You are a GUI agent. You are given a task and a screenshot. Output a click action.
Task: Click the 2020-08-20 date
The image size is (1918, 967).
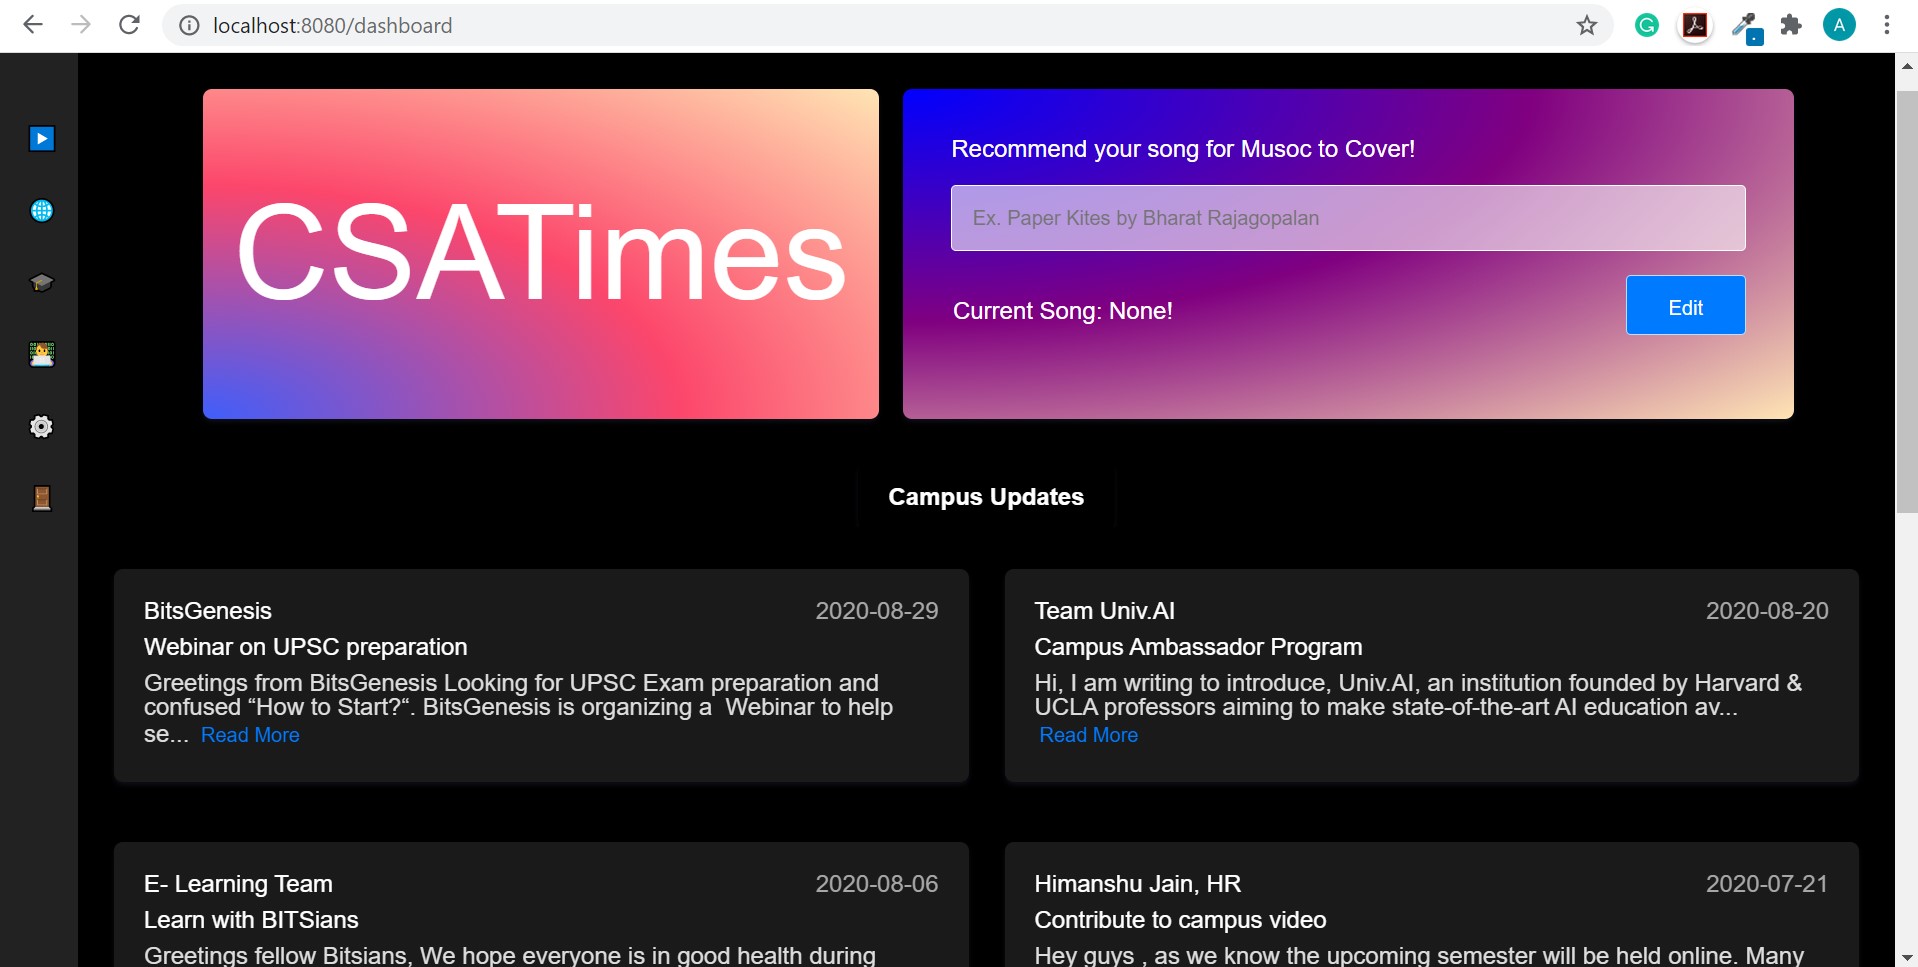point(1767,611)
